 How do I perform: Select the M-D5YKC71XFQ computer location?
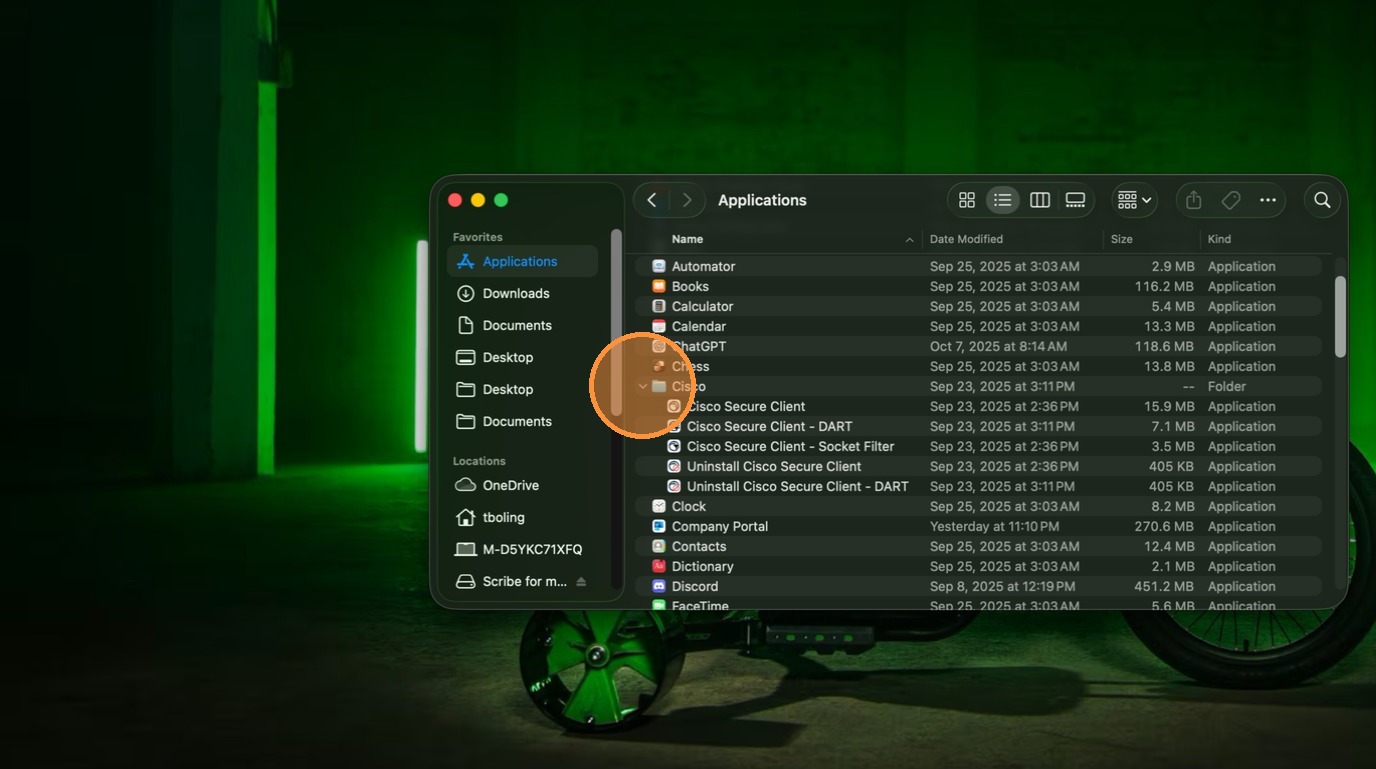522,549
